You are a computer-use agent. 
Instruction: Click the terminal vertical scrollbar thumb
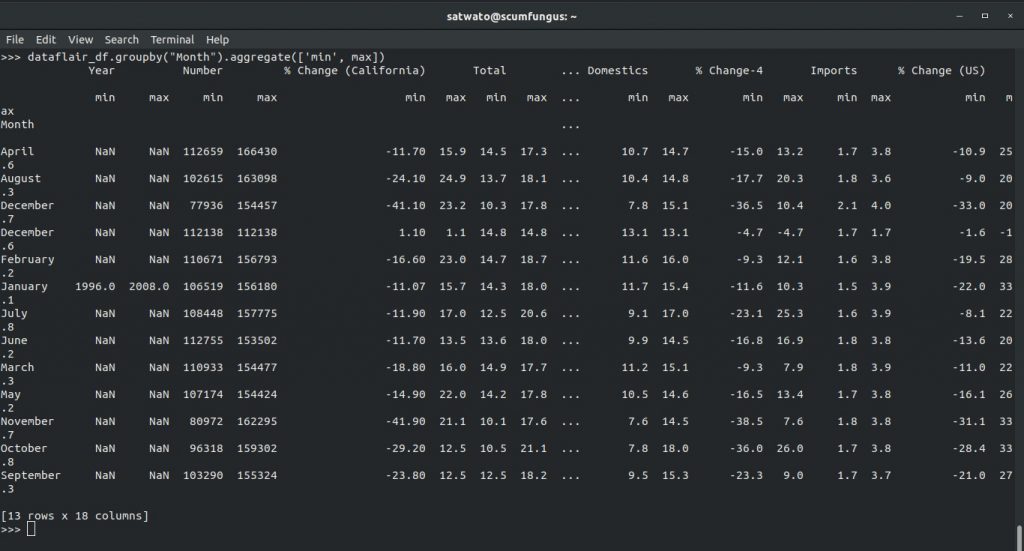pyautogui.click(x=1019, y=538)
